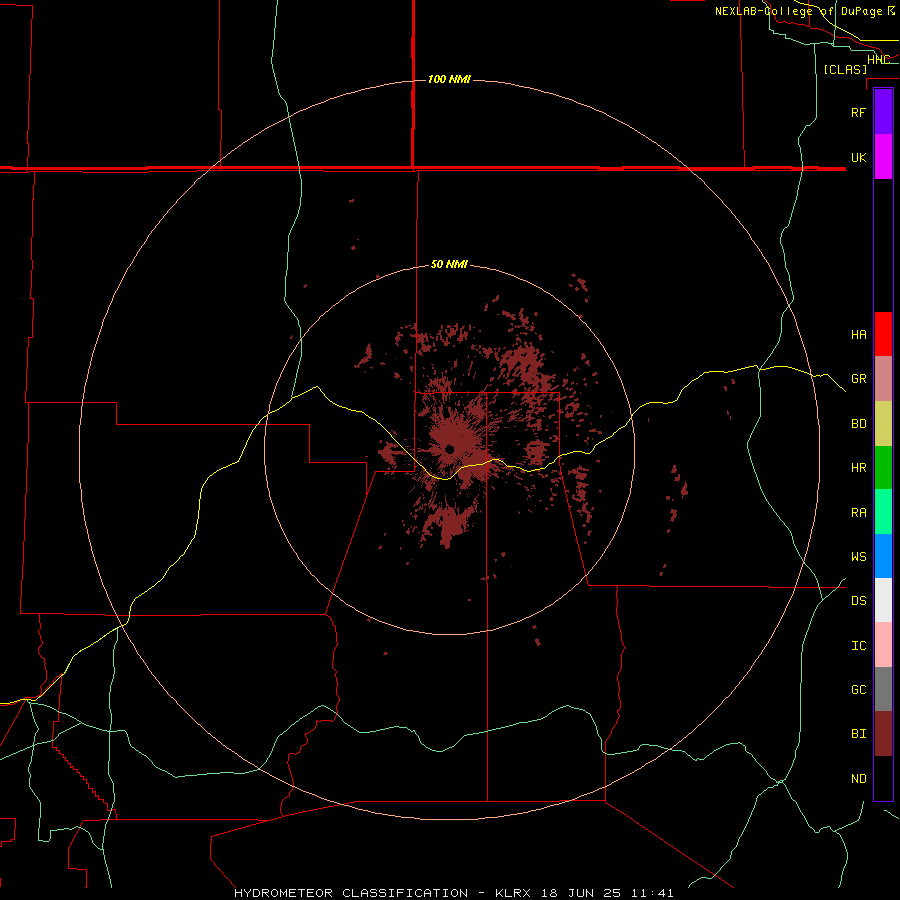Click the HA red legend swatch
The image size is (900, 900).
tap(883, 334)
